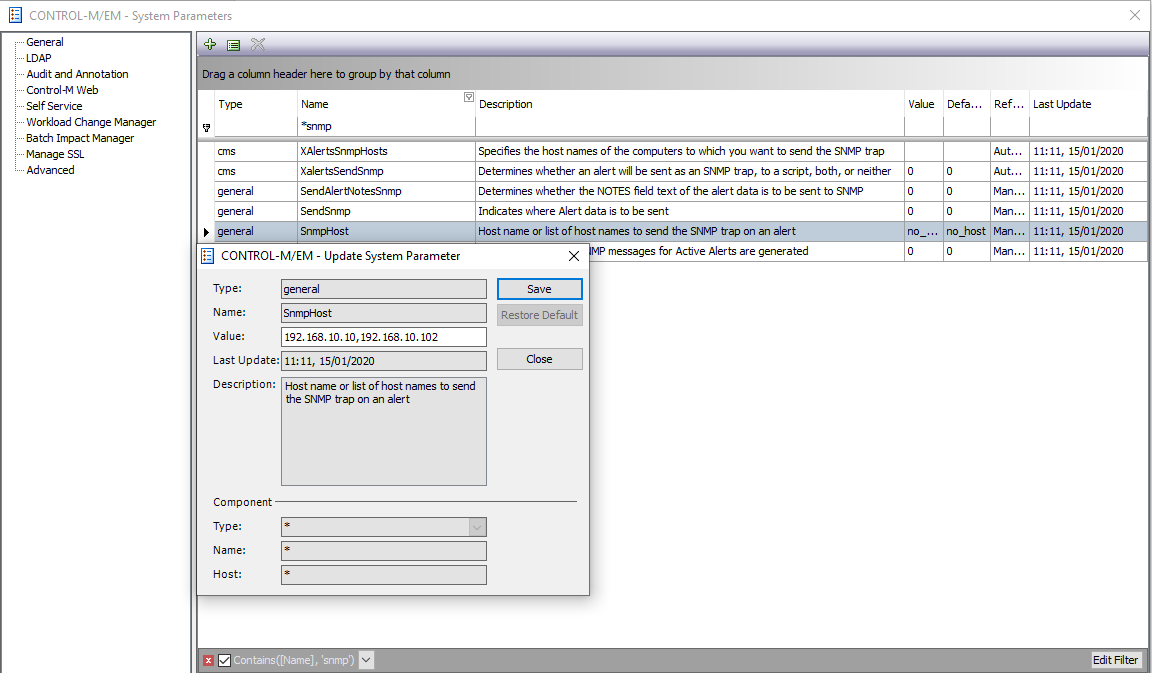Click the System Parameters window title icon

point(15,15)
